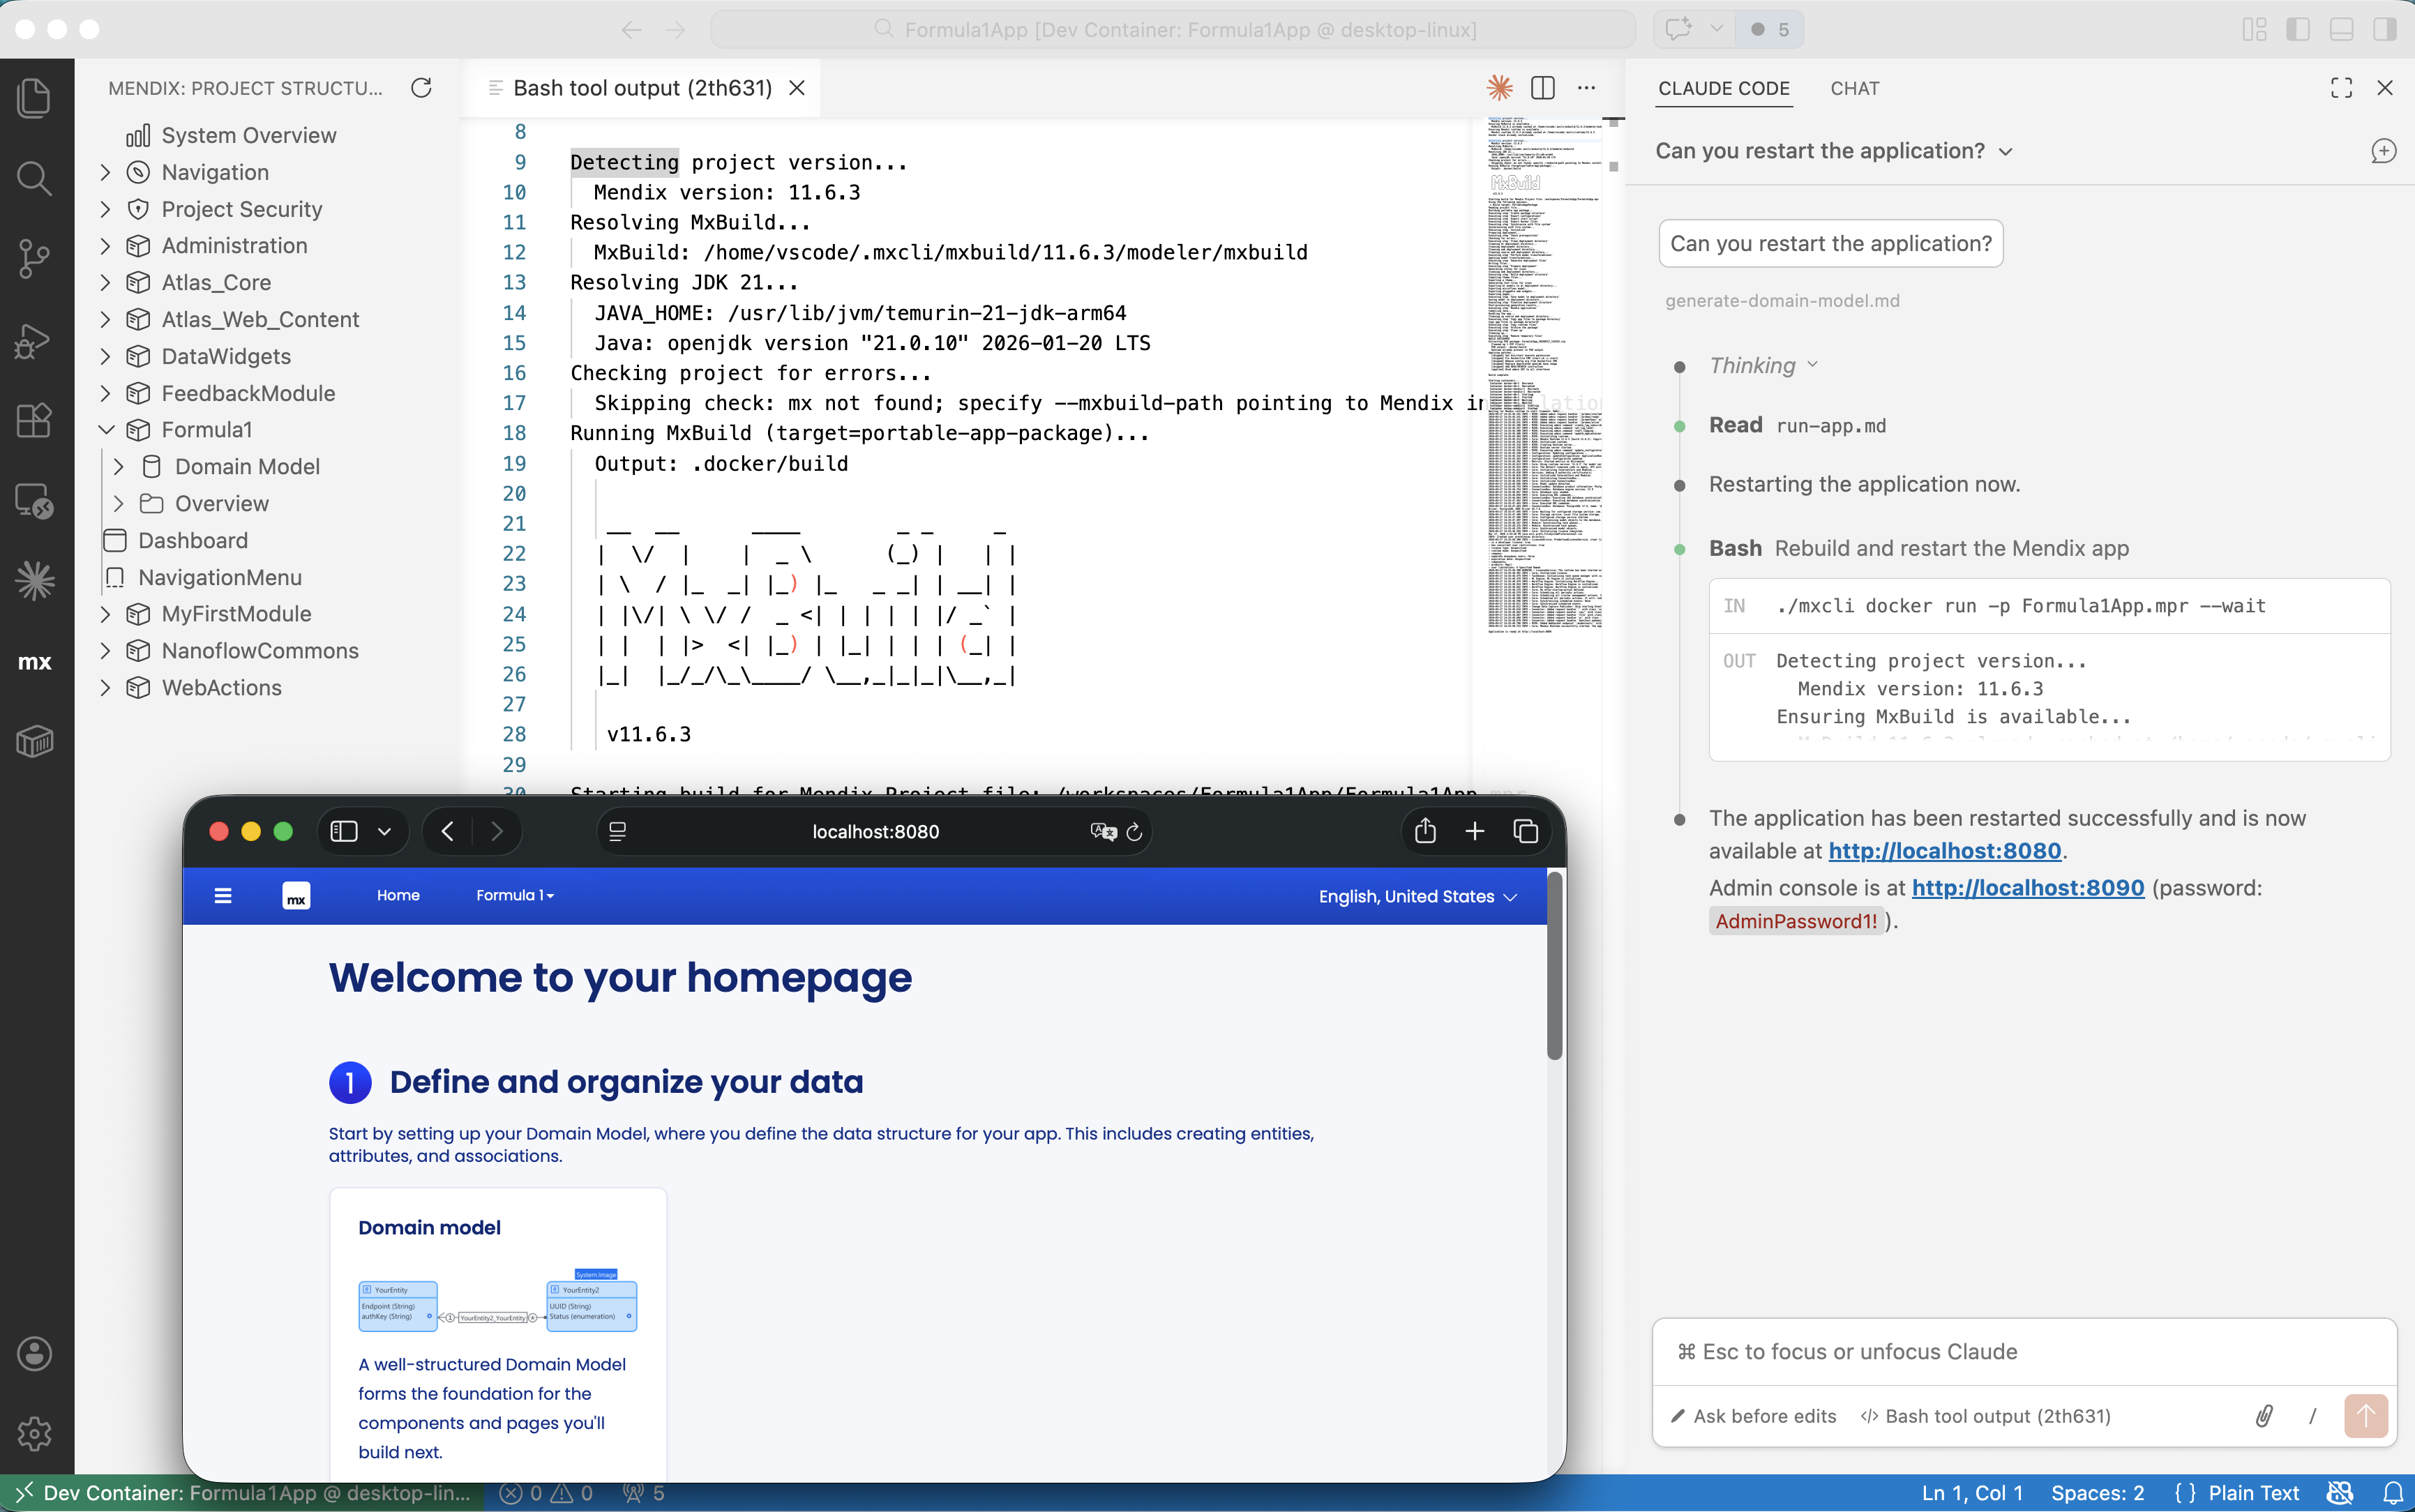Open the editor More Actions menu
The image size is (2415, 1512).
[1586, 88]
